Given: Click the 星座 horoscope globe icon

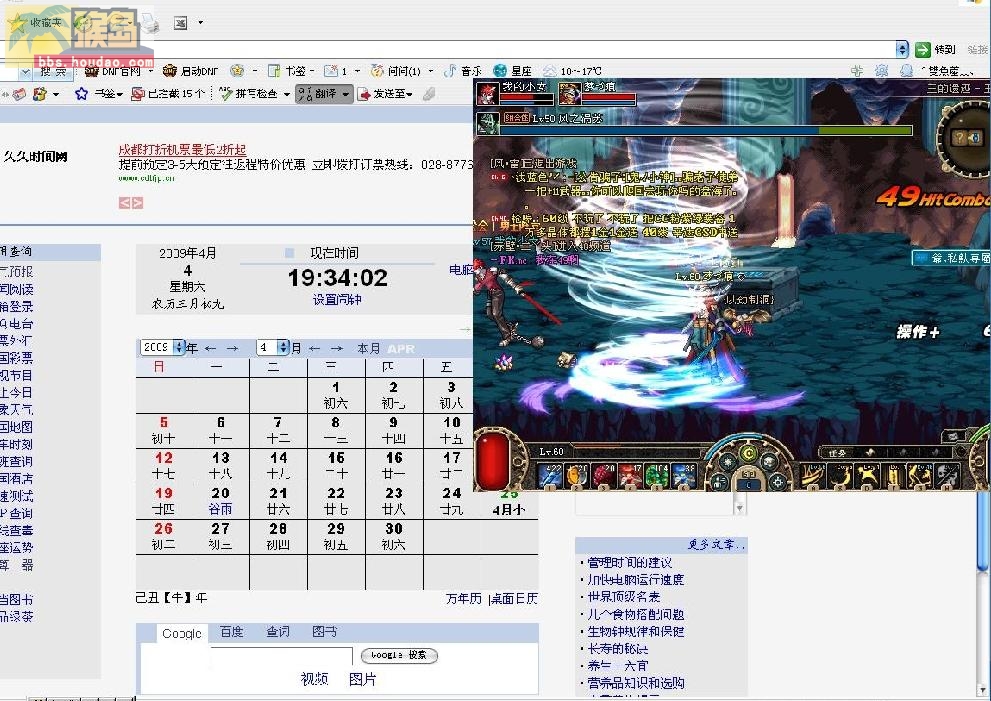Looking at the screenshot, I should coord(500,71).
